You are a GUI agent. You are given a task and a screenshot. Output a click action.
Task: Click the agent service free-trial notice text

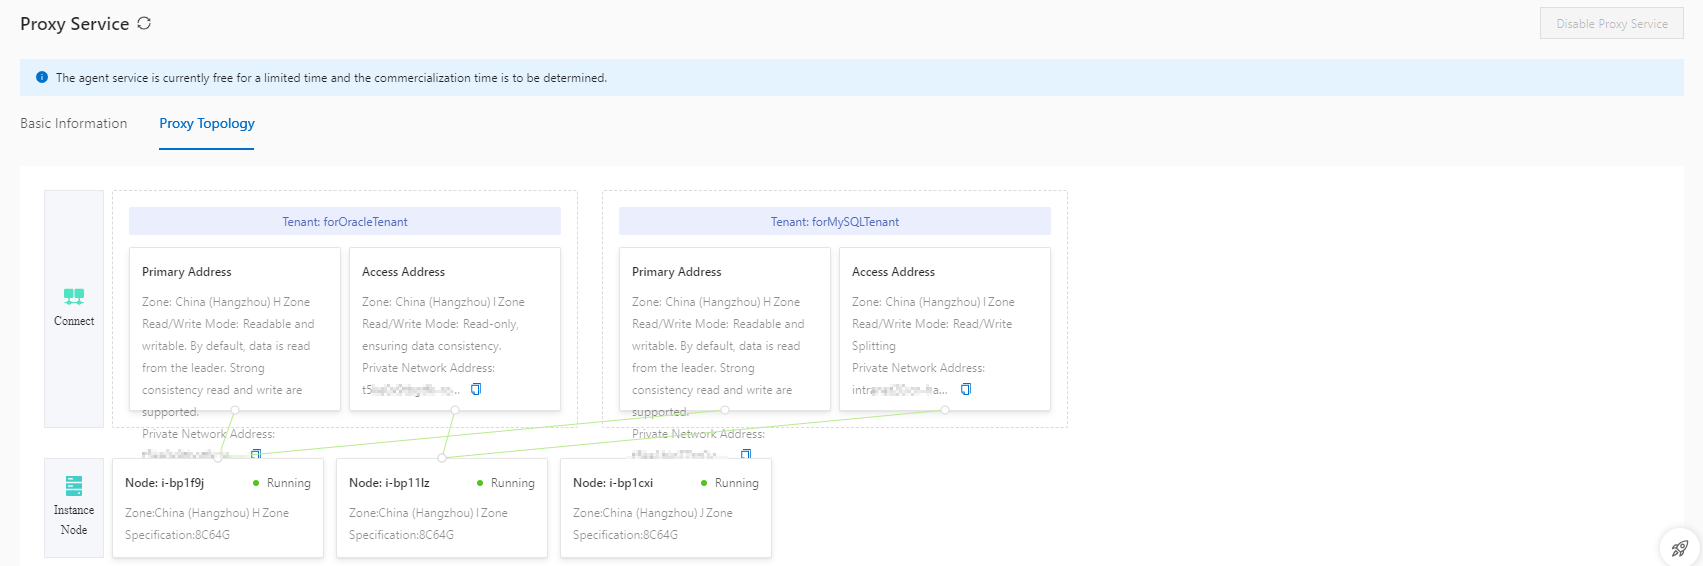tap(331, 77)
